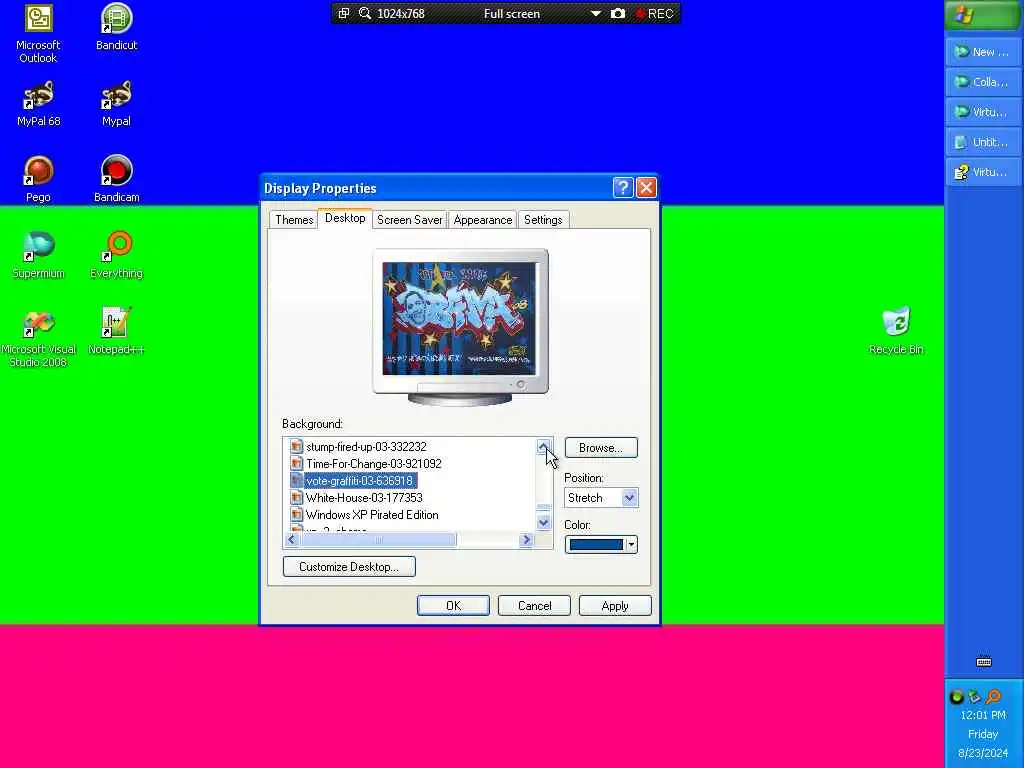Click the Browse... button

[601, 448]
